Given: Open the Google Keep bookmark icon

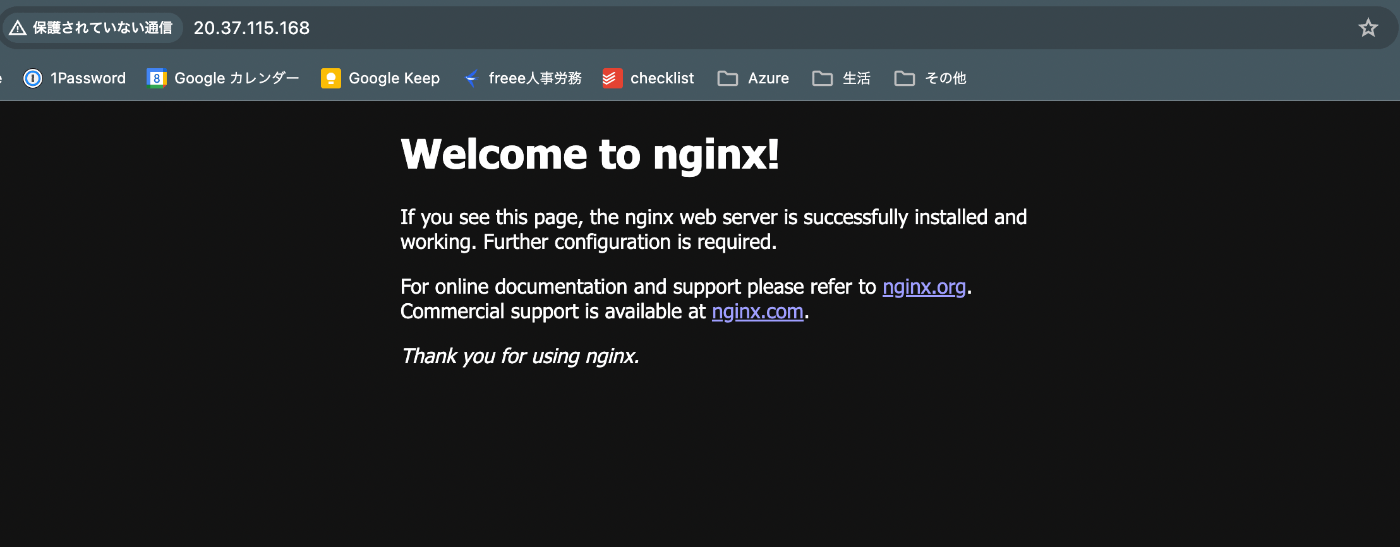Looking at the screenshot, I should pyautogui.click(x=331, y=78).
